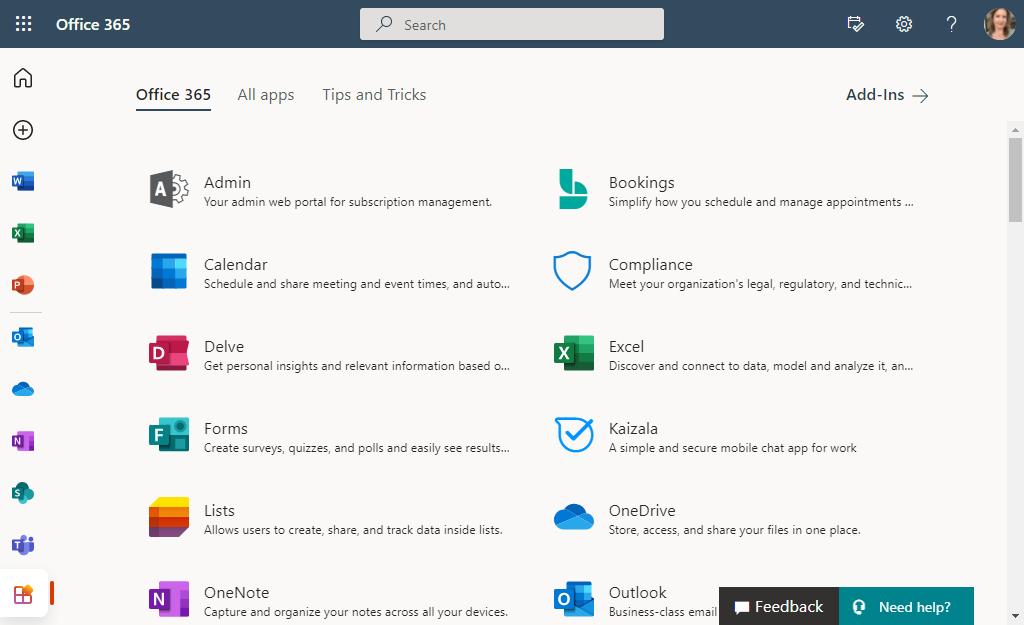1024x625 pixels.
Task: Open Settings gear in the header
Action: pyautogui.click(x=904, y=24)
